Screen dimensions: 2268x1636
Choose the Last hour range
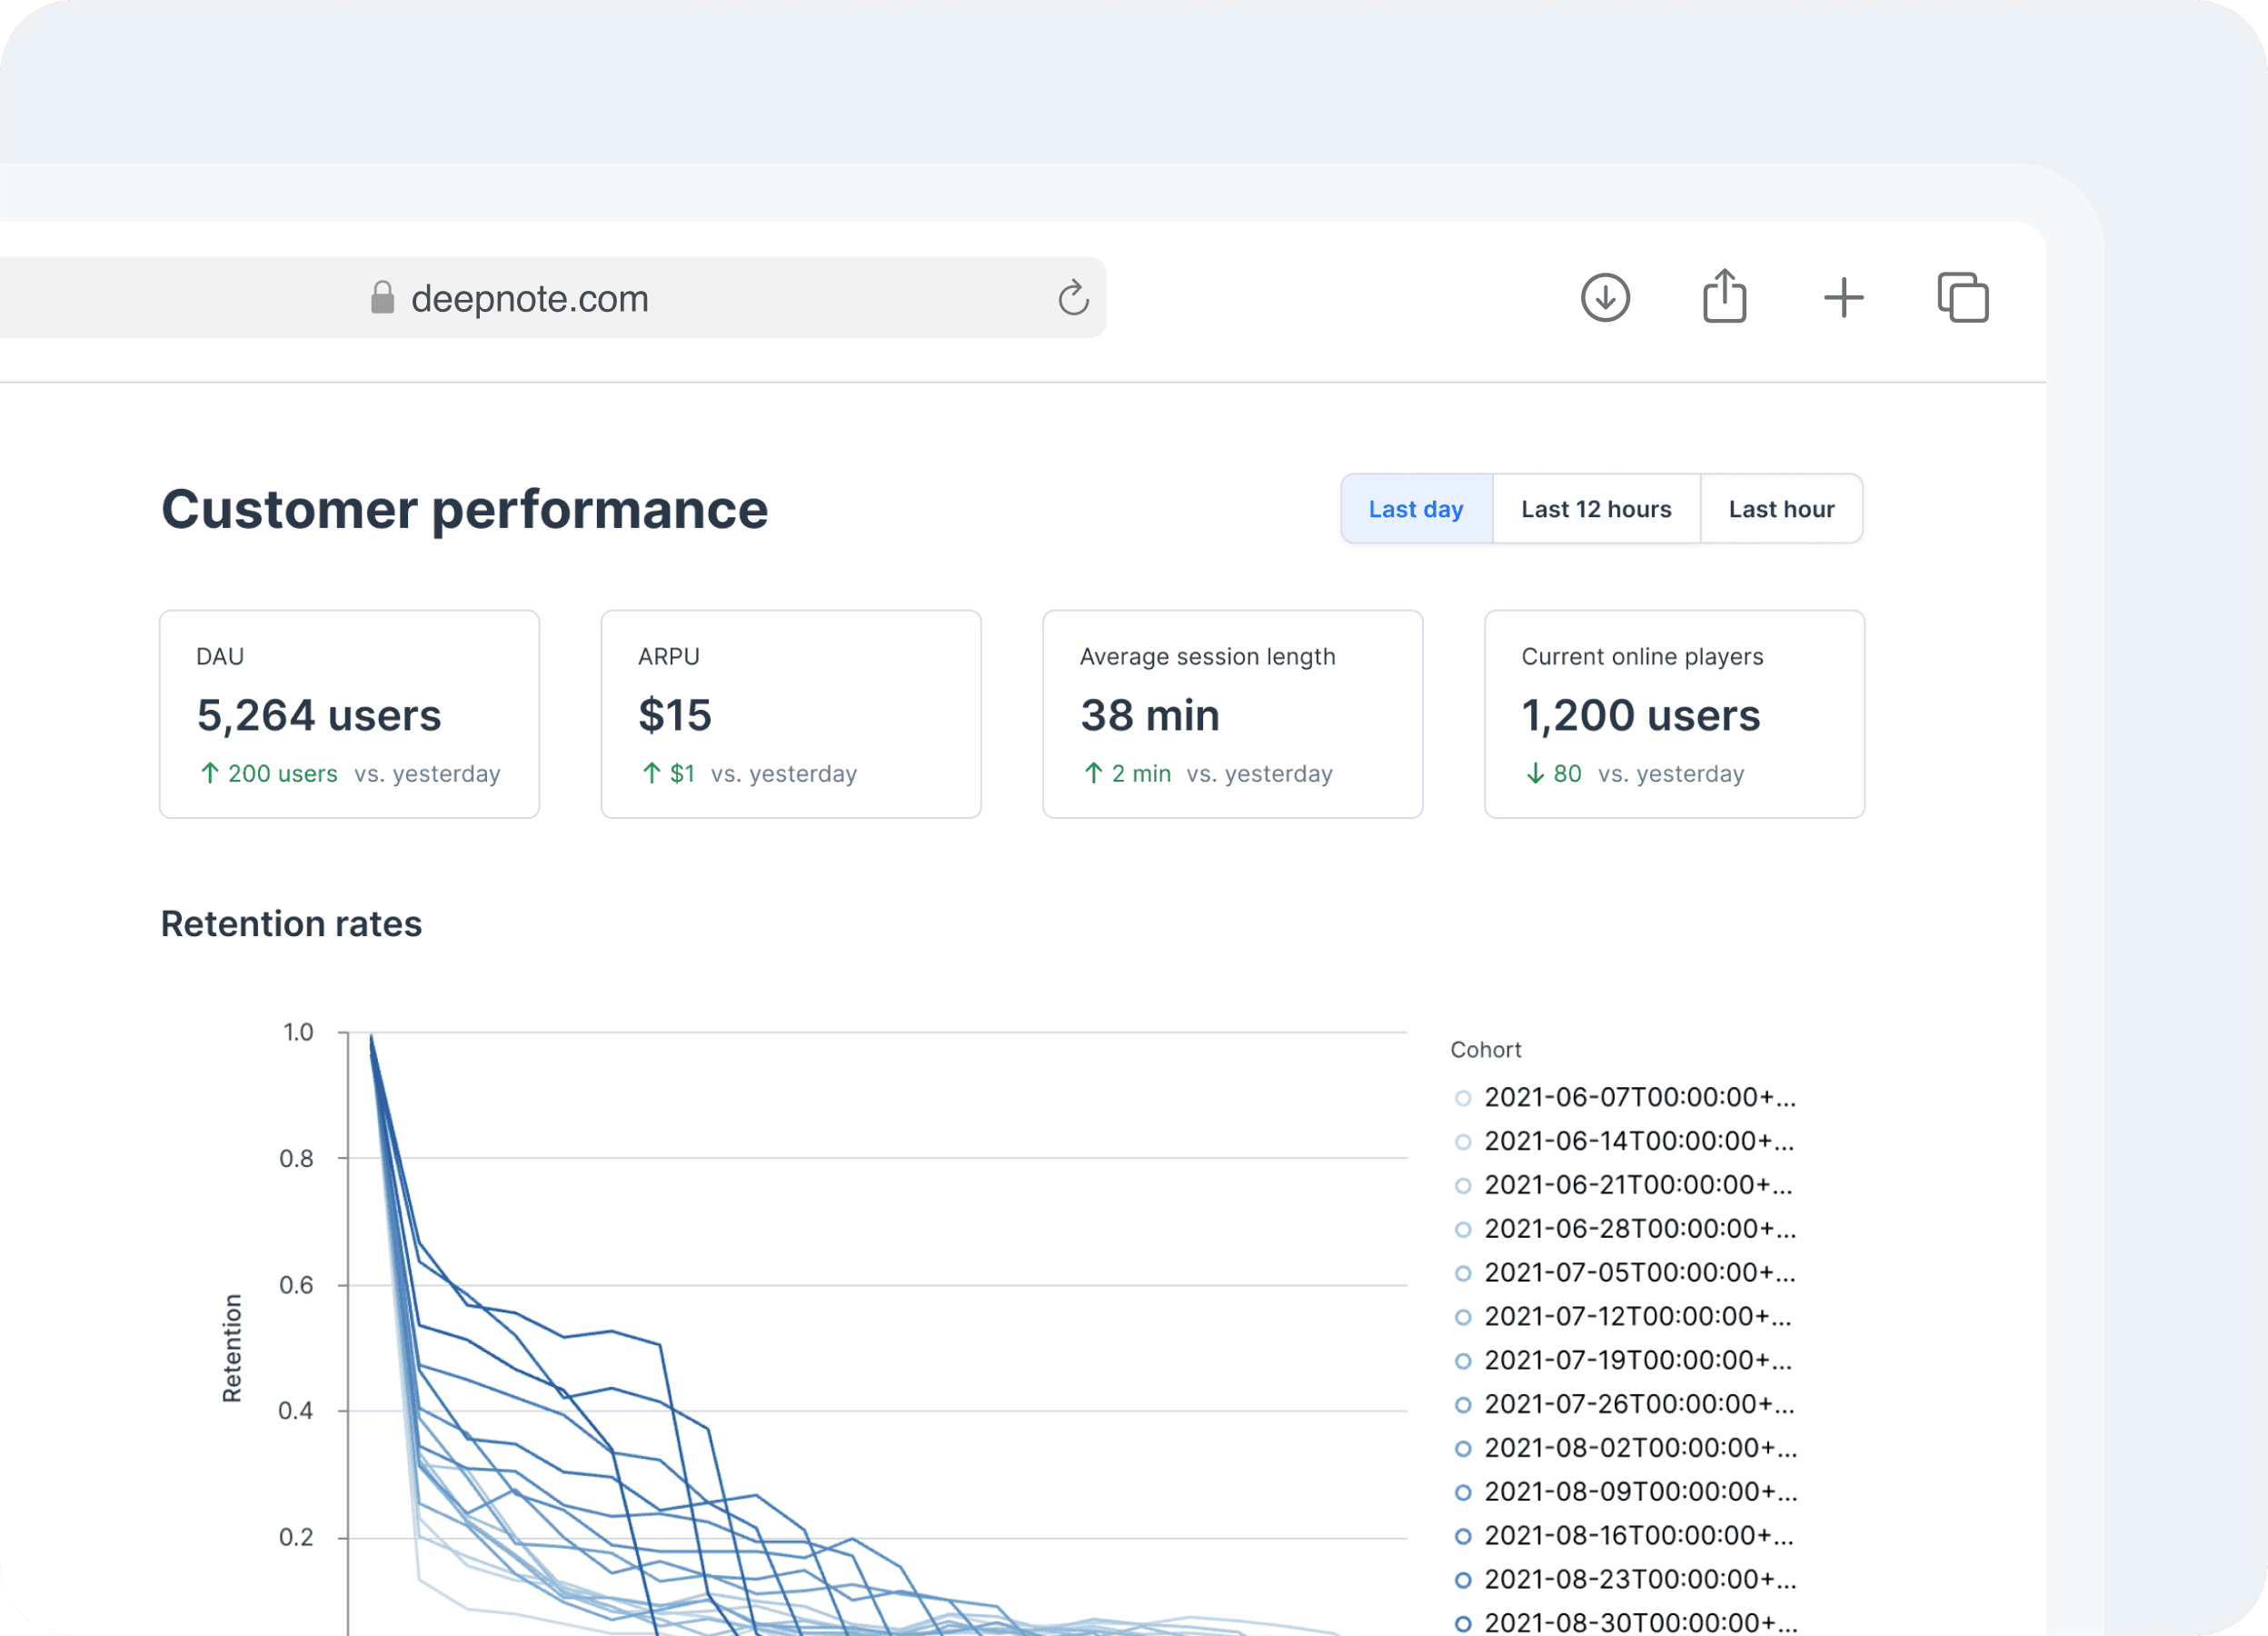[x=1781, y=509]
